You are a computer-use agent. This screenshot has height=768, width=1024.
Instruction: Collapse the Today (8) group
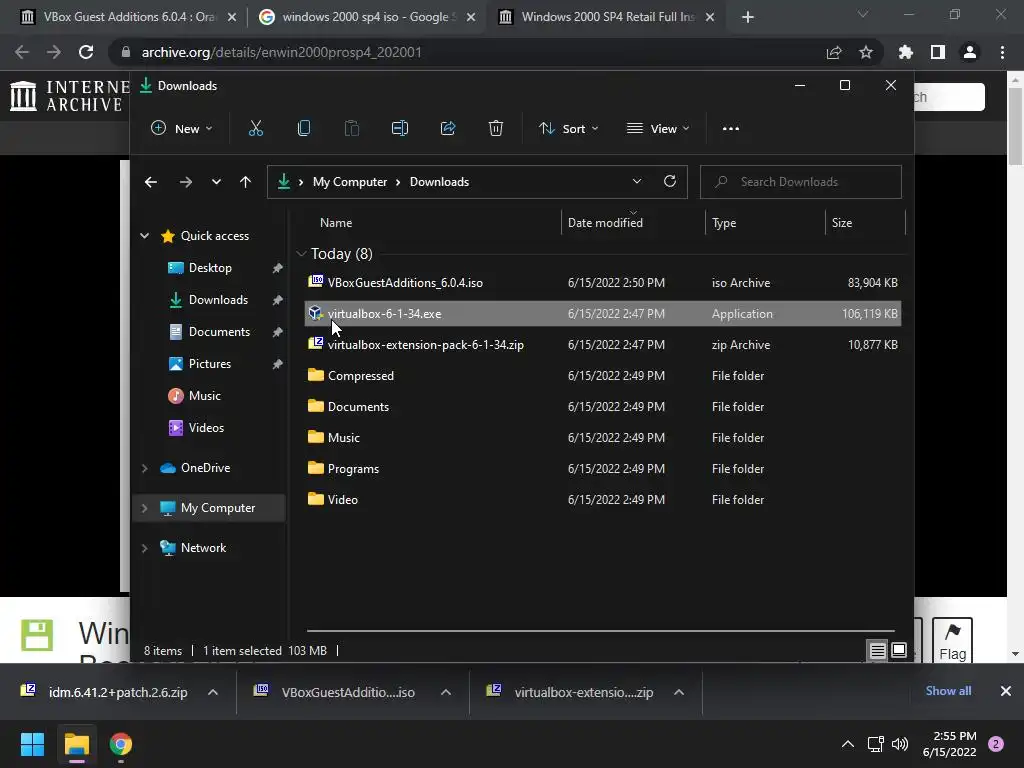pyautogui.click(x=301, y=253)
